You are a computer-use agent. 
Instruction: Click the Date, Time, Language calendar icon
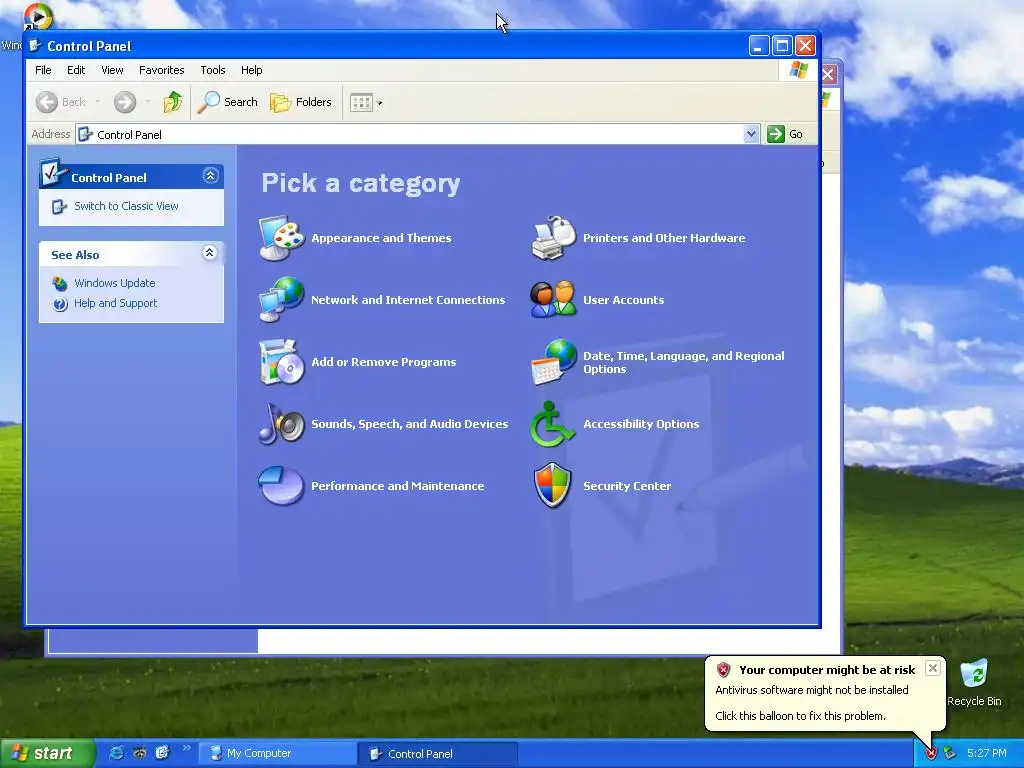pos(554,362)
